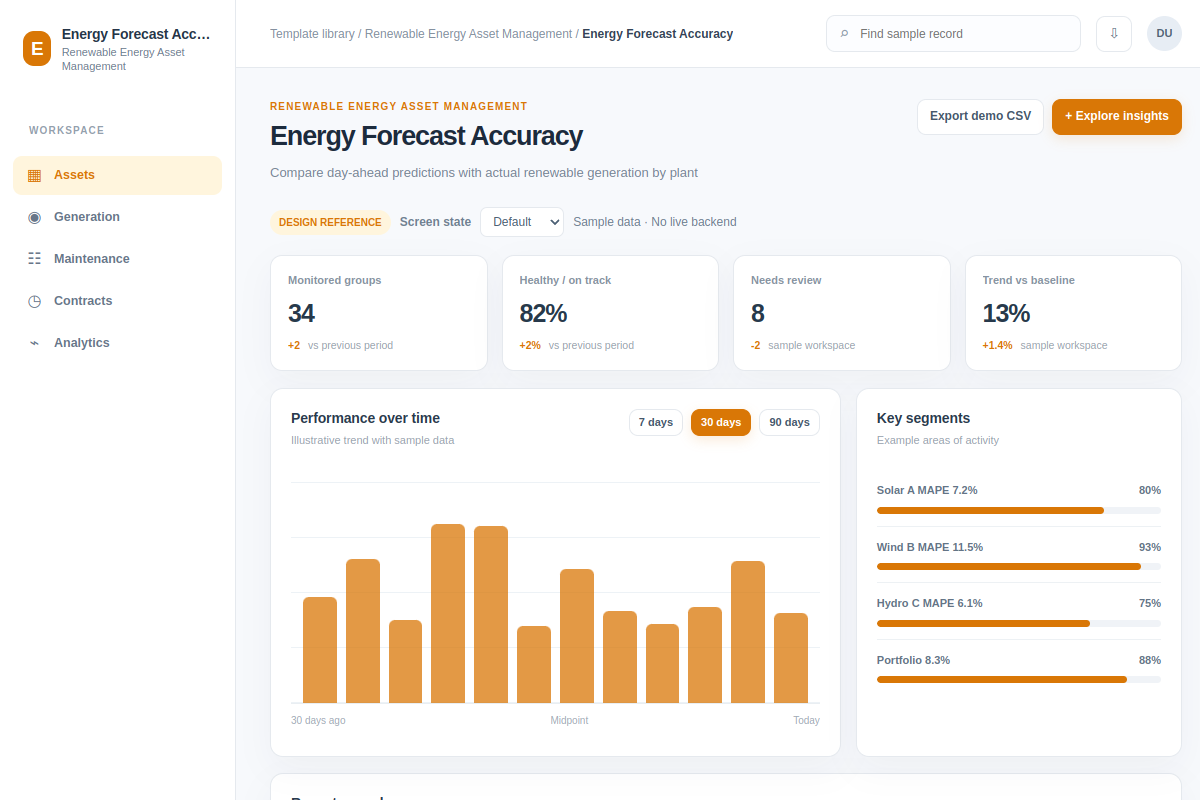1200x800 pixels.
Task: Navigate to Contracts
Action: click(x=117, y=301)
